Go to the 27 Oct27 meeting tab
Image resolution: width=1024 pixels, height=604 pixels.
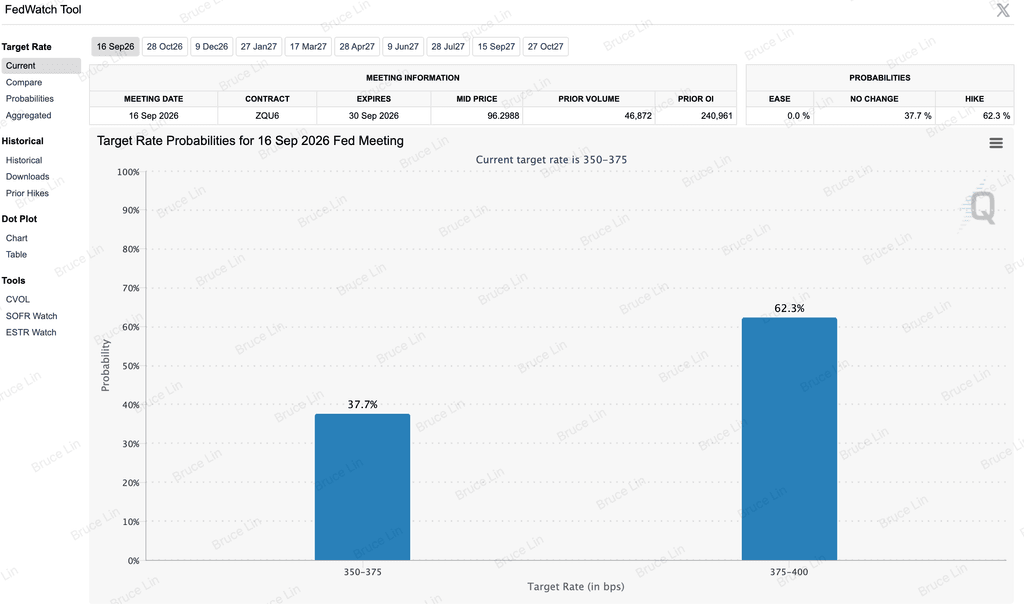545,46
